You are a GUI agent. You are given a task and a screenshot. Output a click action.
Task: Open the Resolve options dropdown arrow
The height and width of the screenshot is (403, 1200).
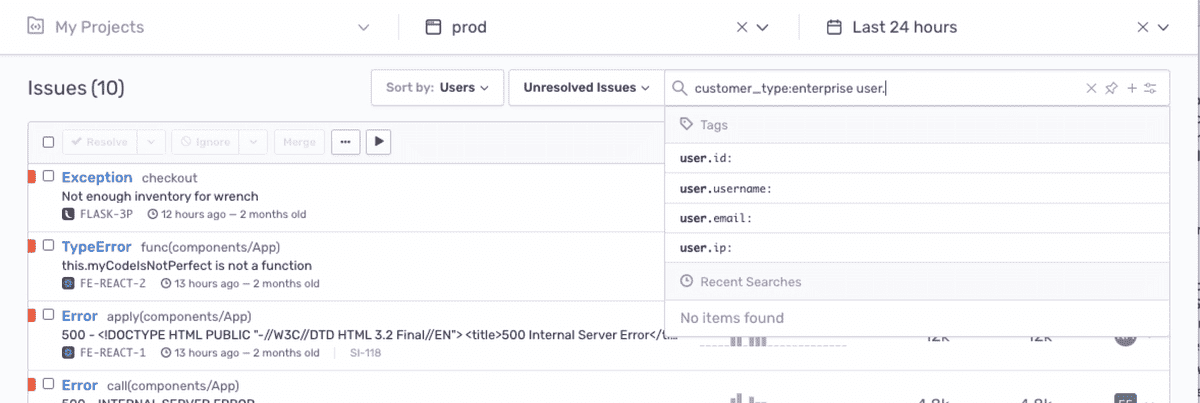click(x=150, y=142)
